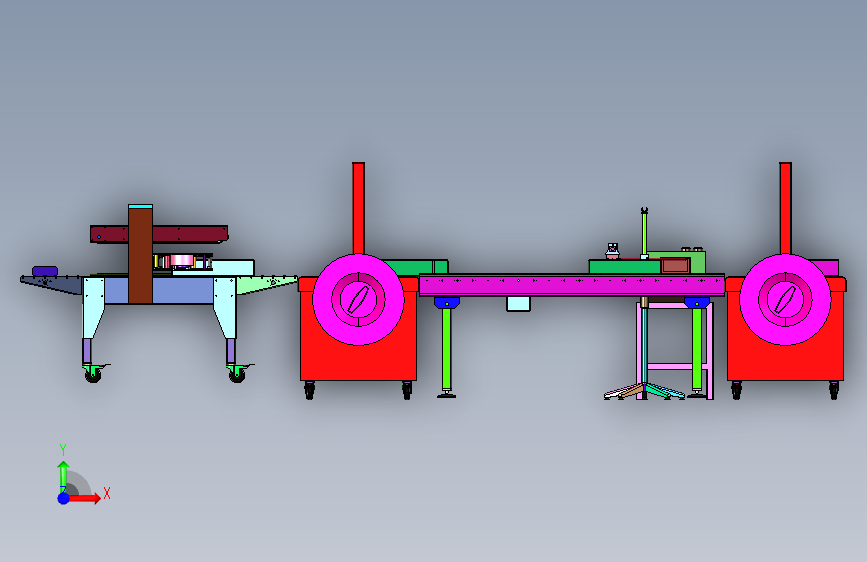Select the right red strapping machine cabinet
Image resolution: width=867 pixels, height=562 pixels.
785,362
